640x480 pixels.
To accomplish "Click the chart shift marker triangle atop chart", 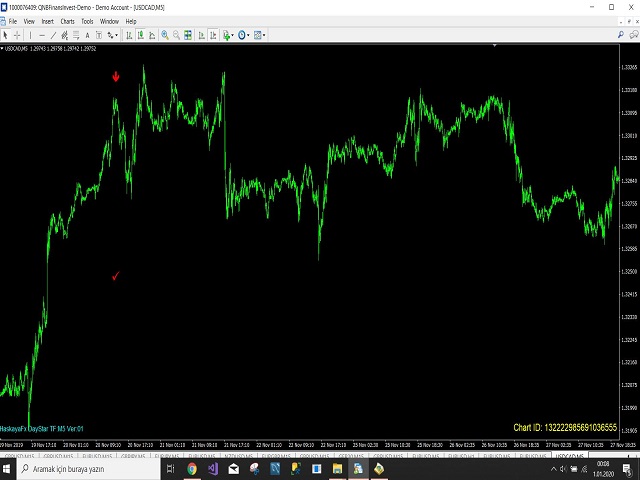I will point(495,46).
